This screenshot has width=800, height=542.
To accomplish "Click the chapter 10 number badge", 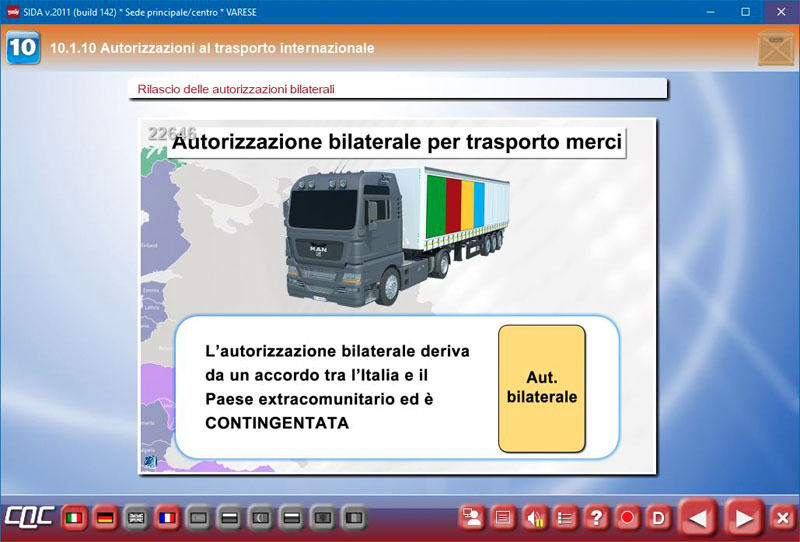I will (x=22, y=48).
